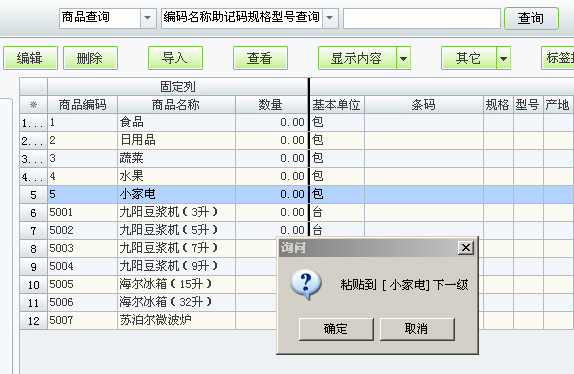Click the partially visible 标签 button

point(558,58)
